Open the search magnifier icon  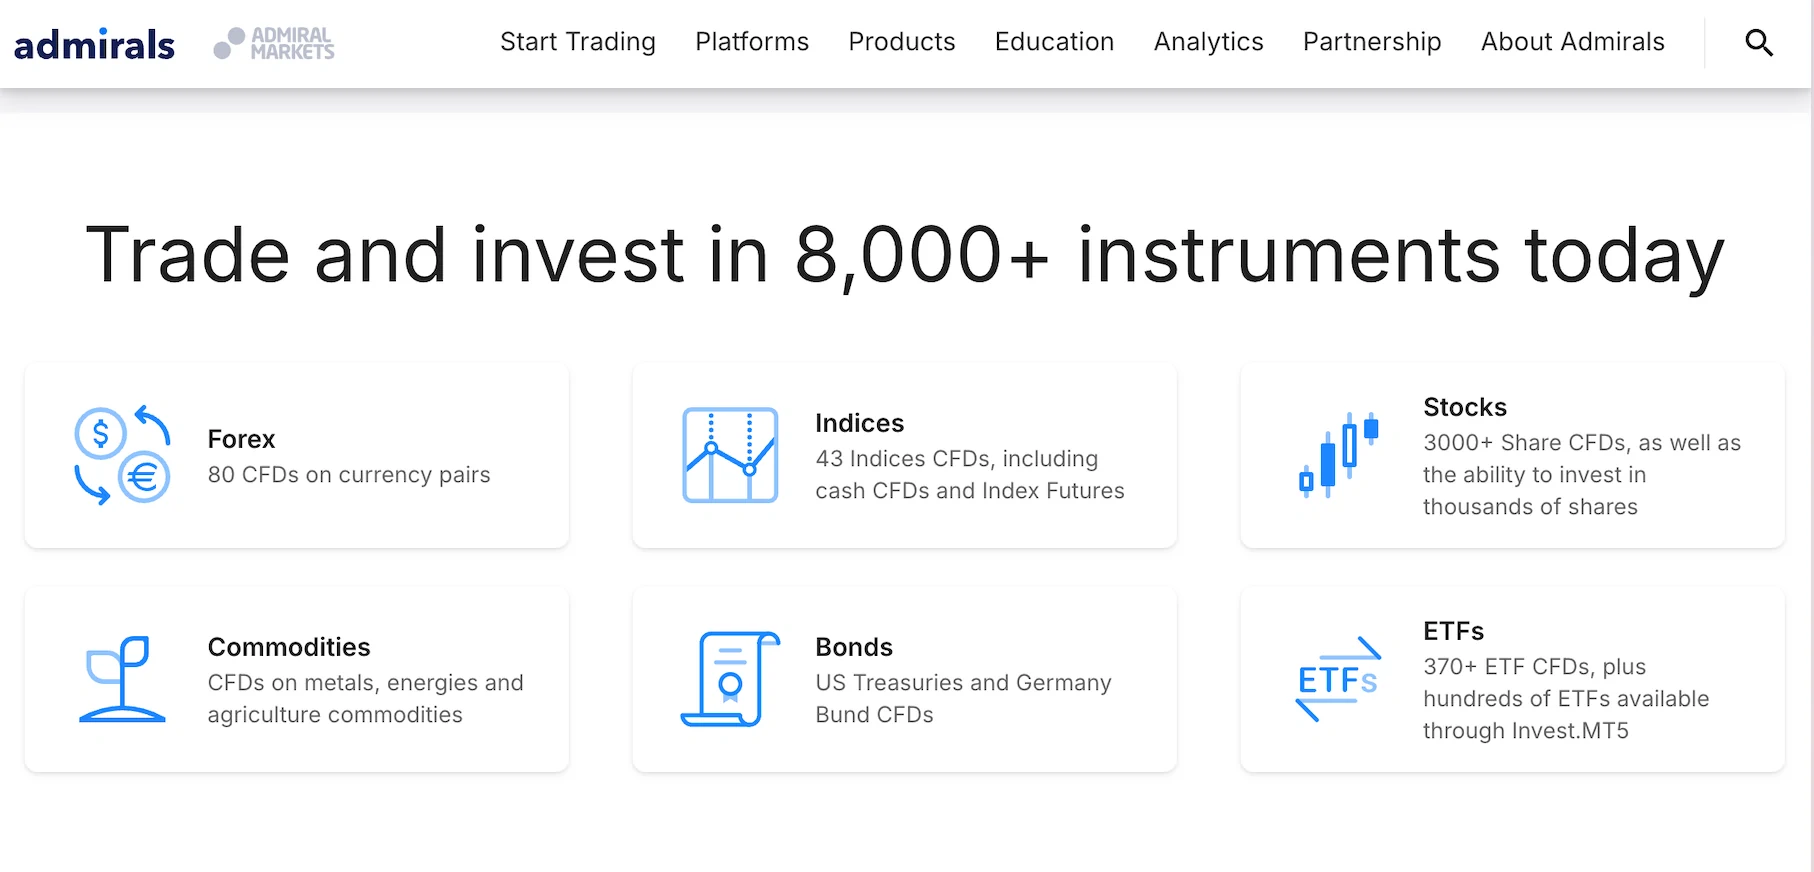click(x=1759, y=43)
